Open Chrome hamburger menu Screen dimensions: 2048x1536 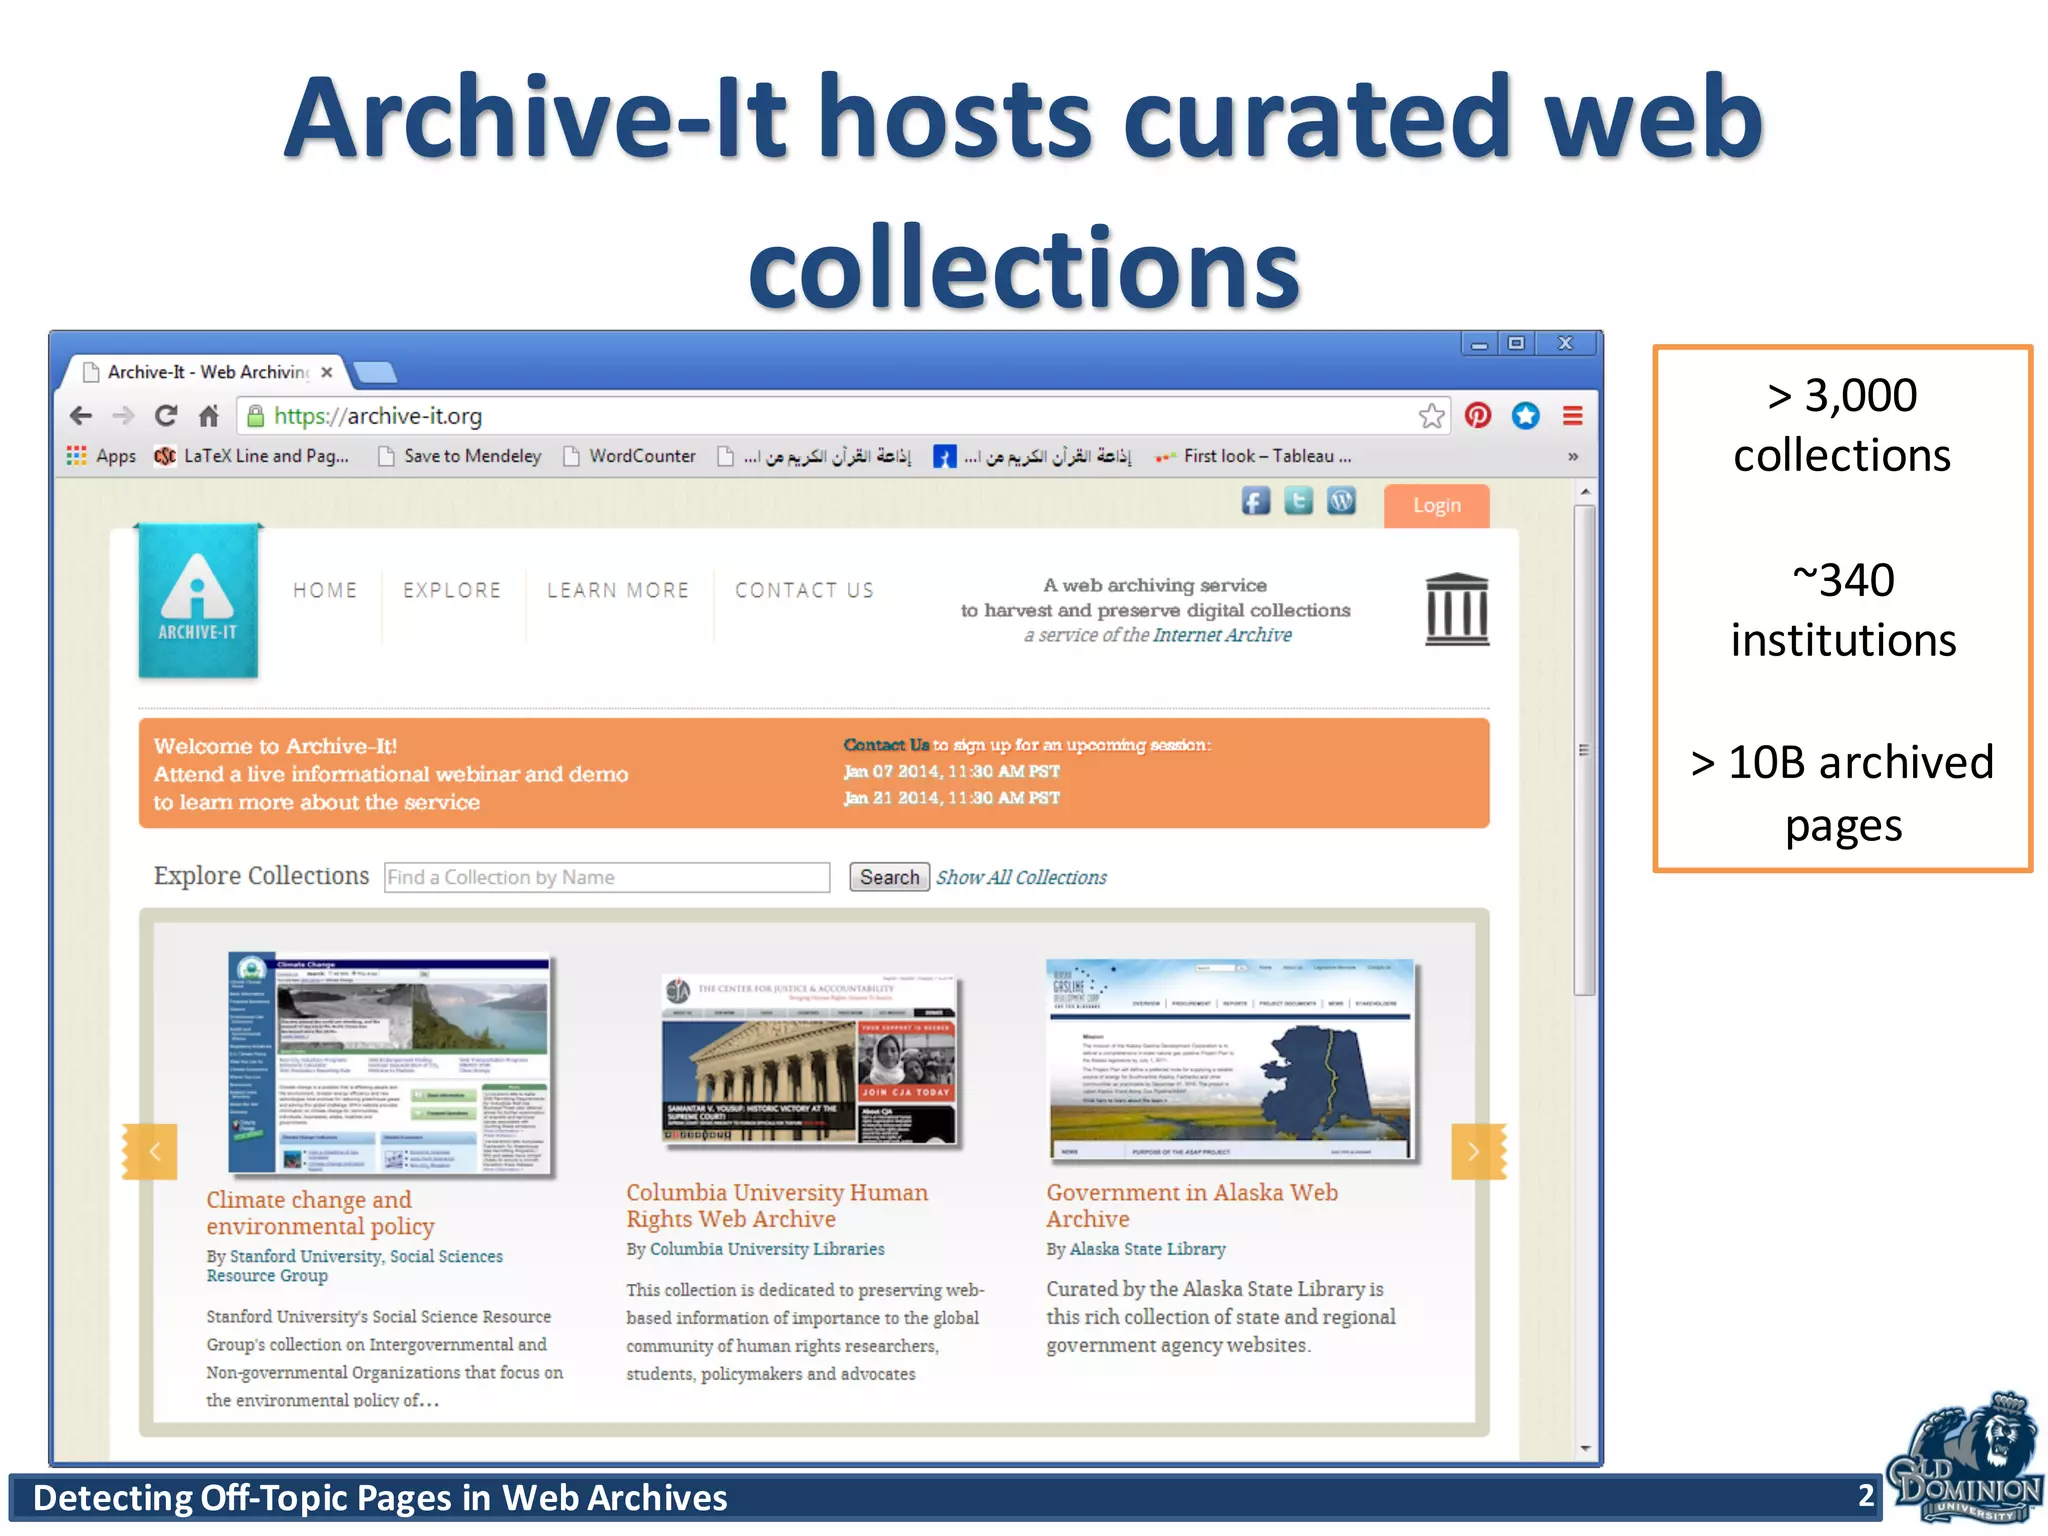tap(1572, 416)
